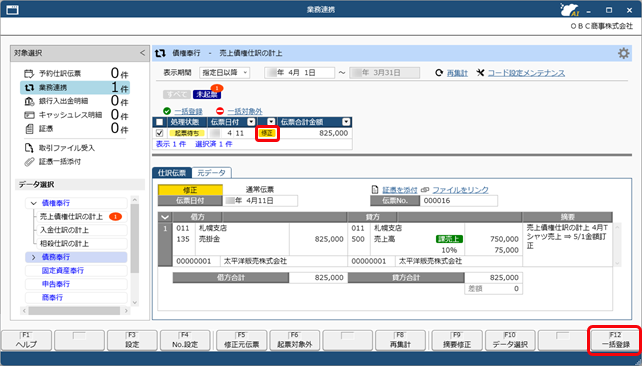Click the green 課売上 tax tag
This screenshot has width=642, height=366.
[x=449, y=239]
